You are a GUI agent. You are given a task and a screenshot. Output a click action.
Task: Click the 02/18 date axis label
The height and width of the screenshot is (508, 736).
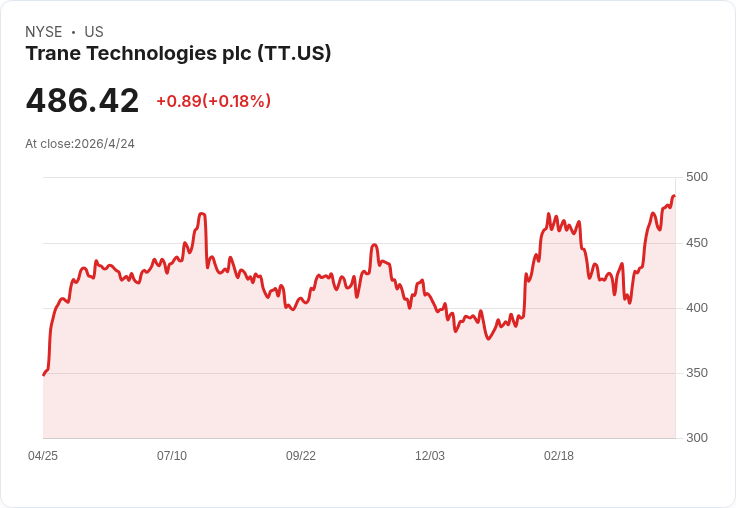point(559,455)
